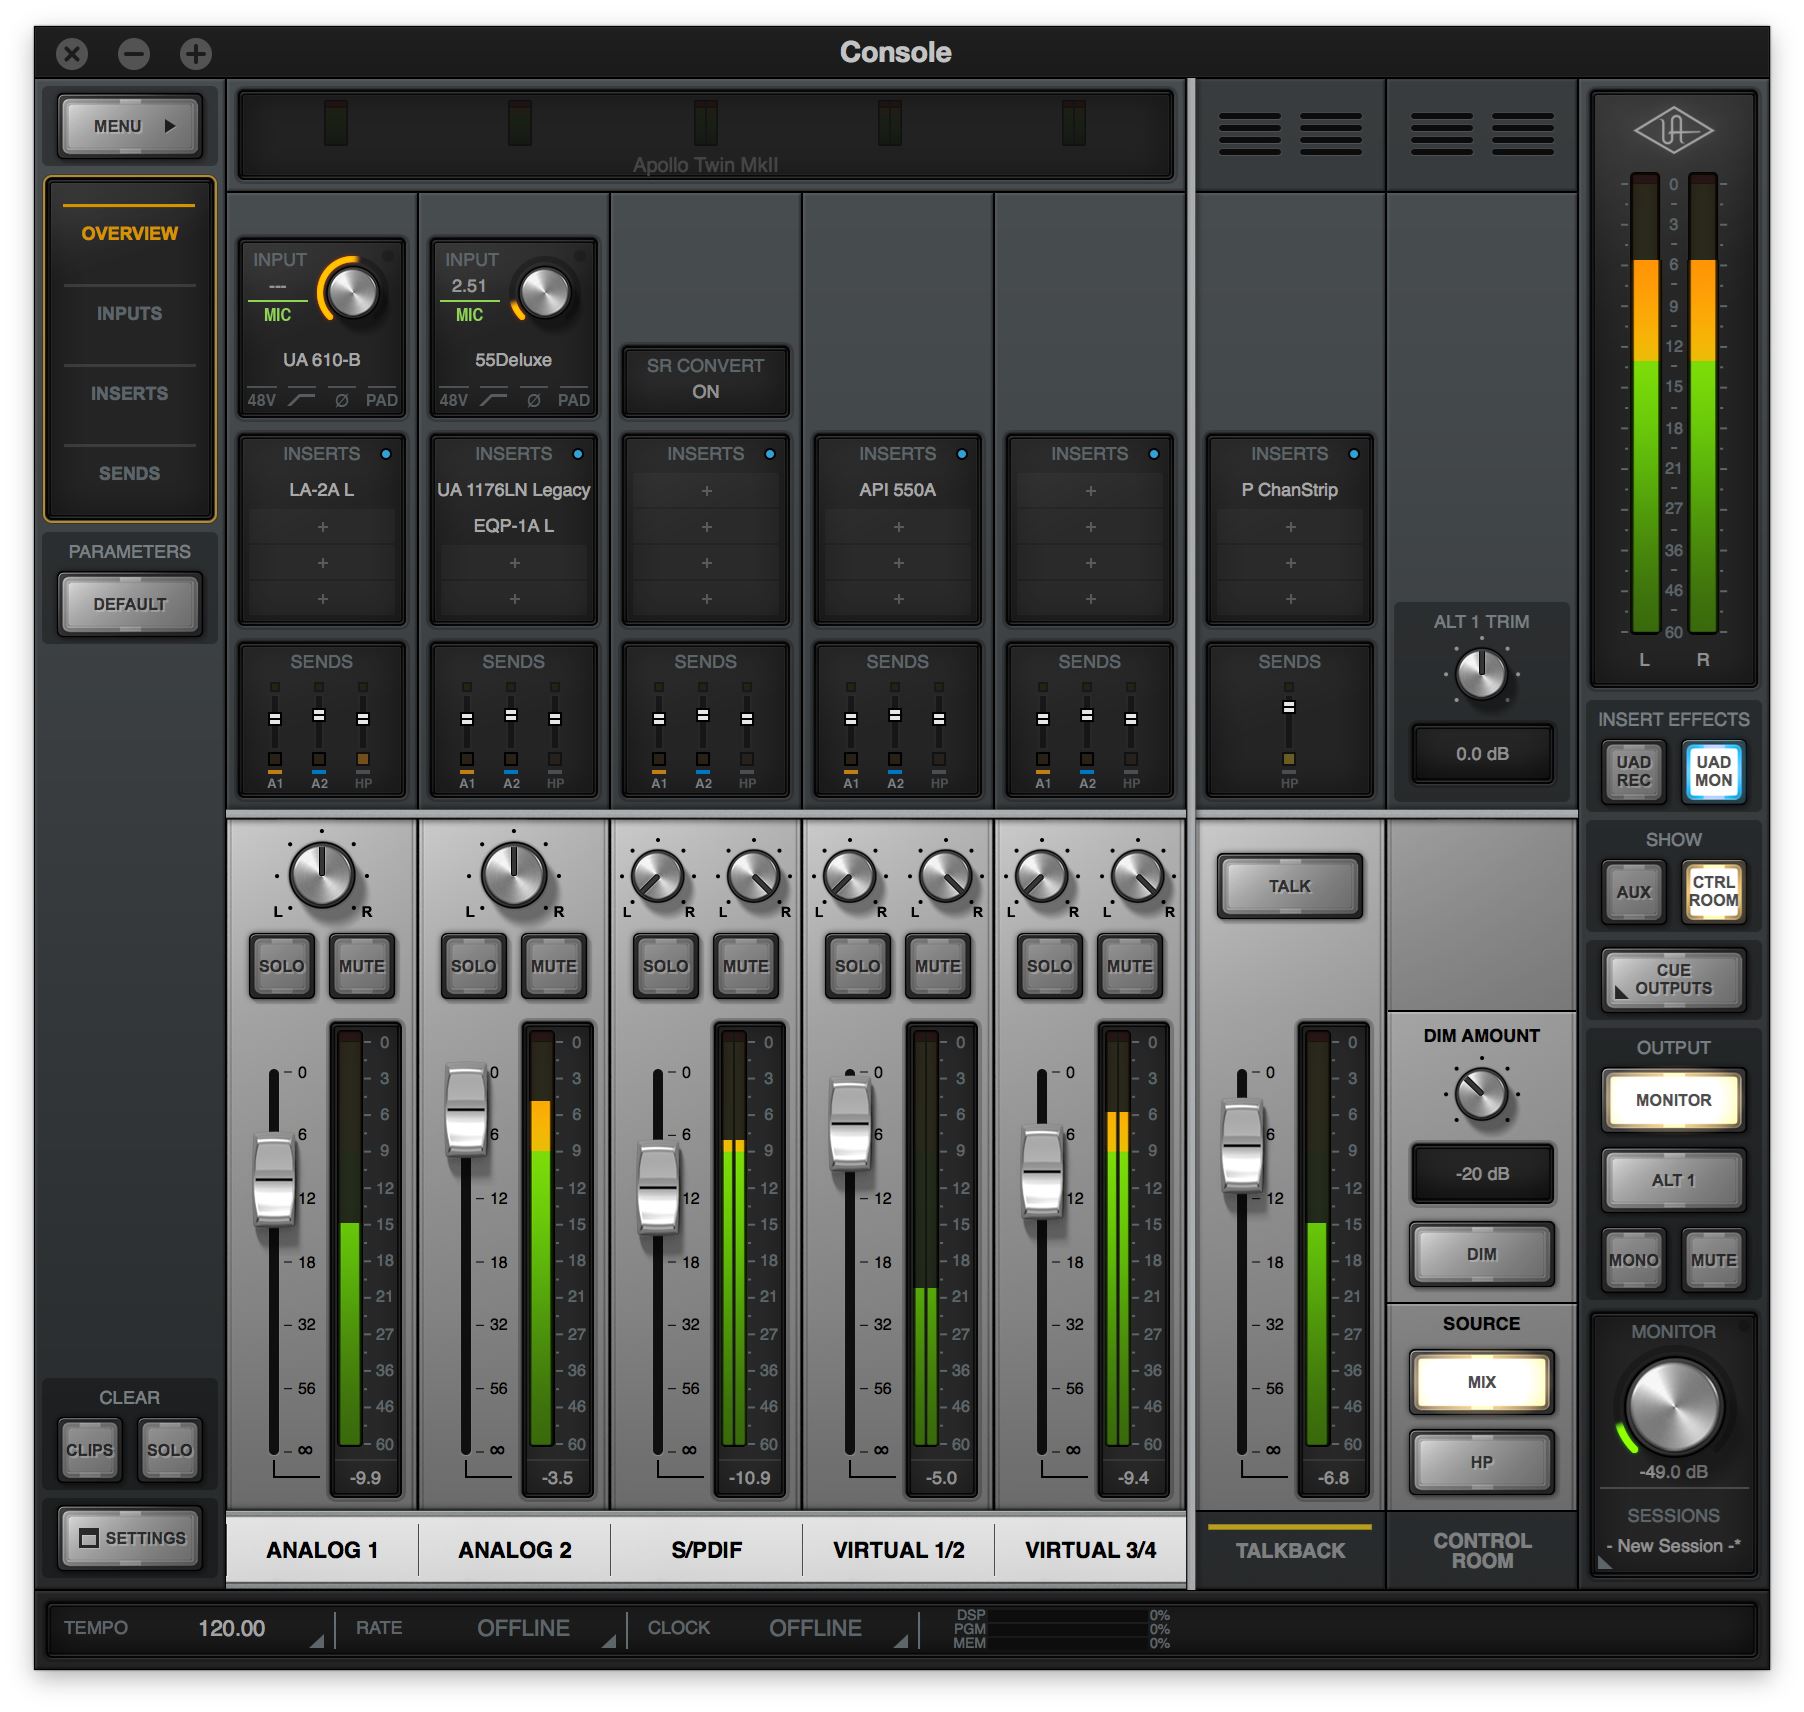Click the Analog 1 pan knob
The width and height of the screenshot is (1804, 1712).
click(x=322, y=874)
